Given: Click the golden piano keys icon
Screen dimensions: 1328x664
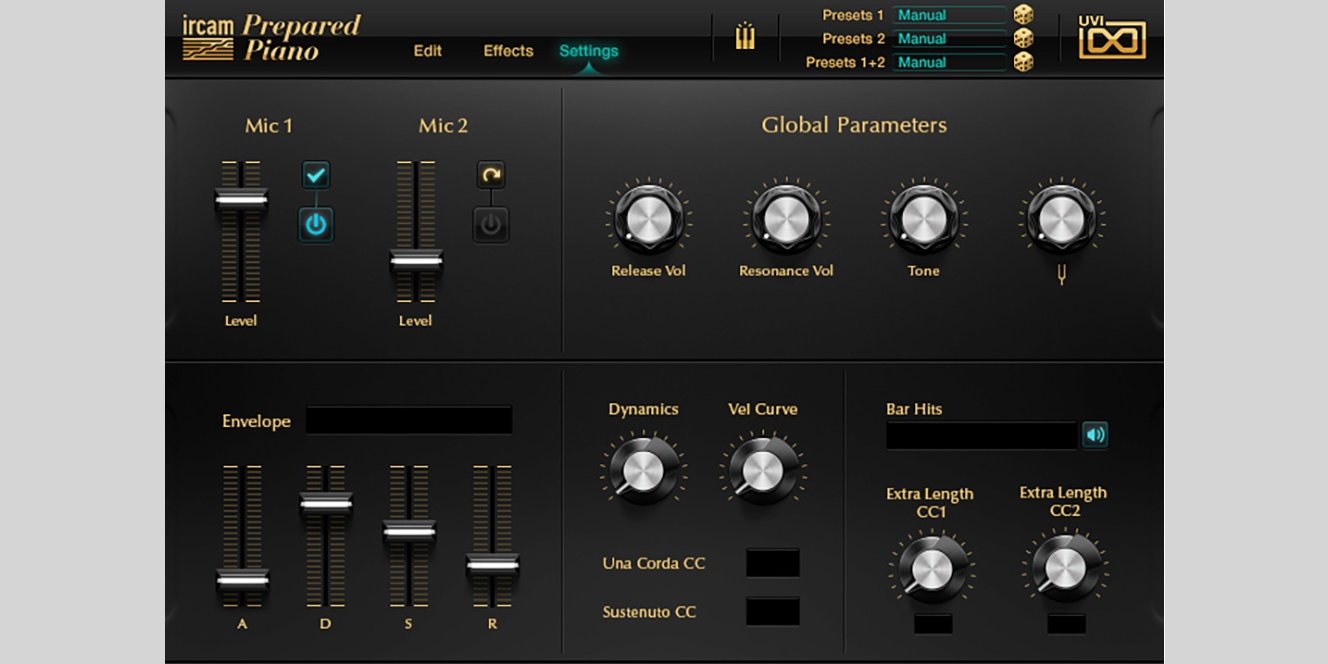Looking at the screenshot, I should (745, 38).
